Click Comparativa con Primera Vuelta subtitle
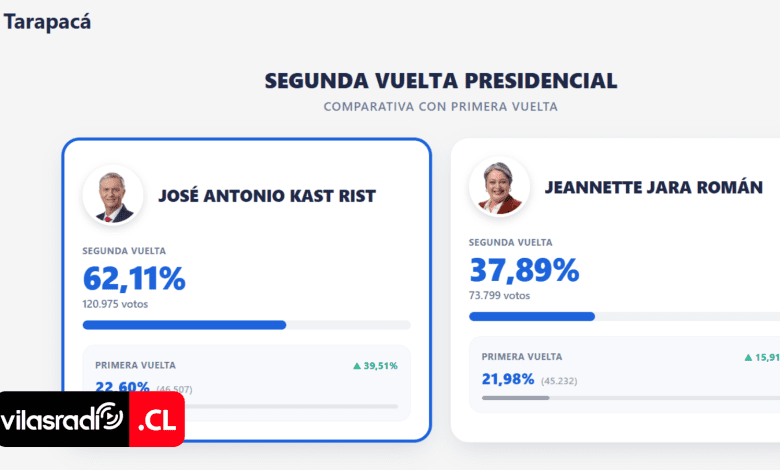Viewport: 780px width, 470px height. pyautogui.click(x=441, y=106)
